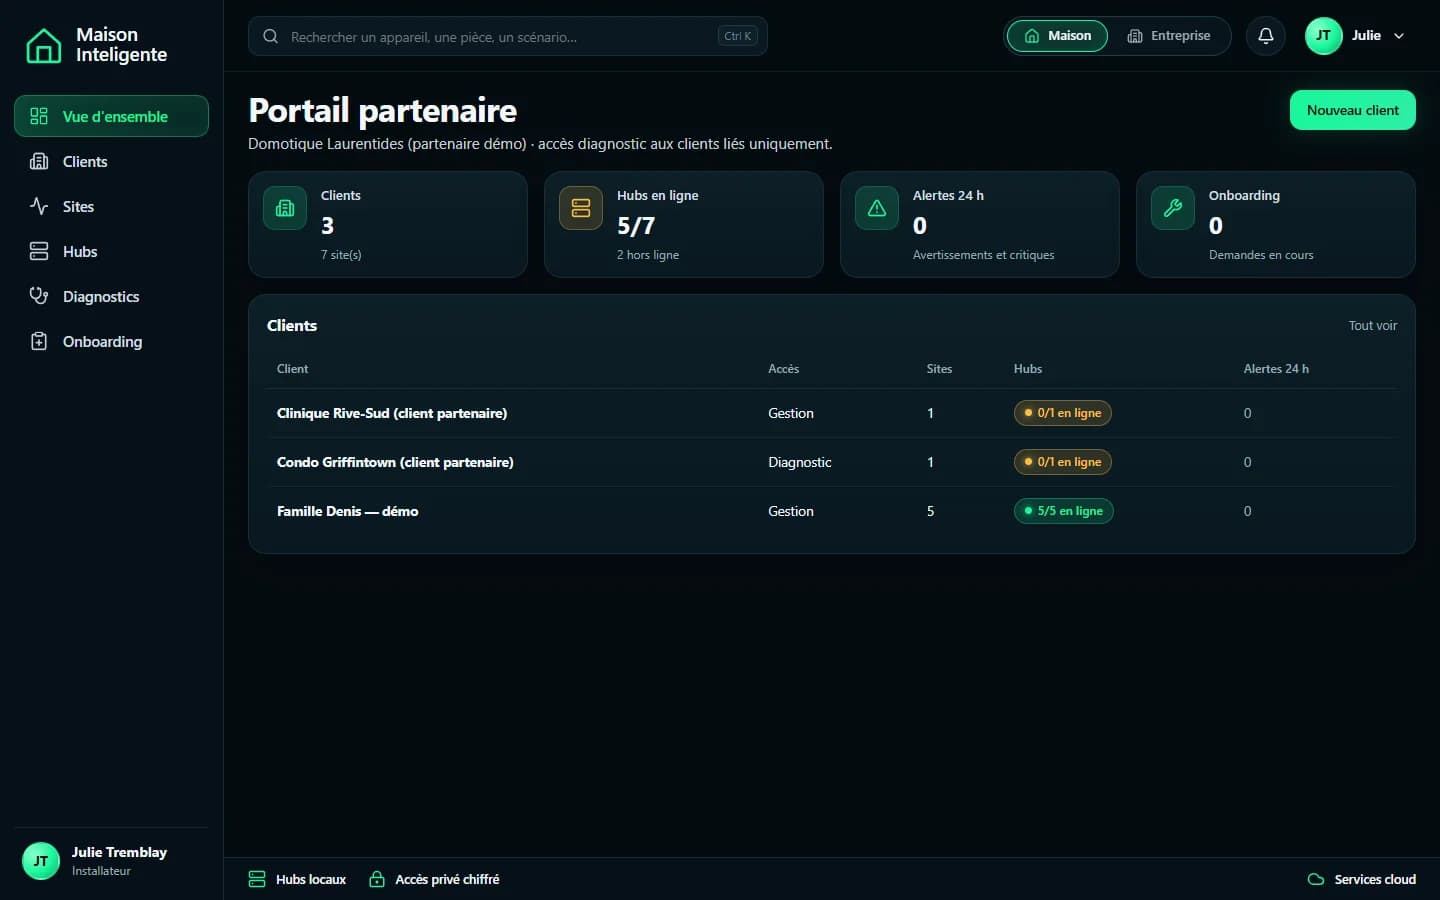1440x900 pixels.
Task: Click the Maison Inteligente house logo
Action: (x=43, y=45)
